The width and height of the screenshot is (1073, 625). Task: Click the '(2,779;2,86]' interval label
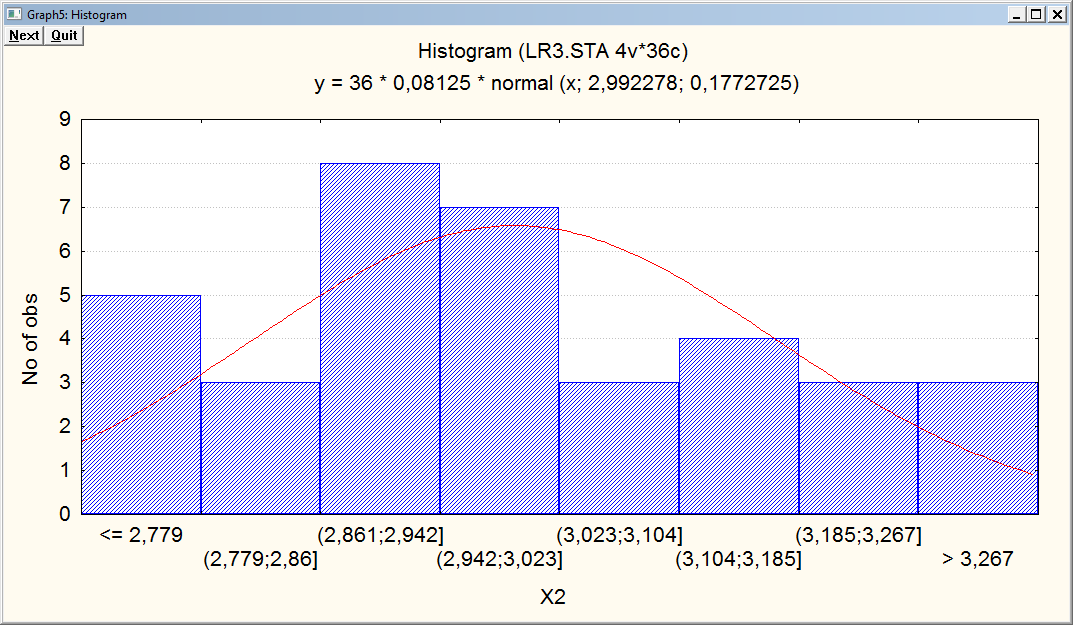(x=261, y=559)
